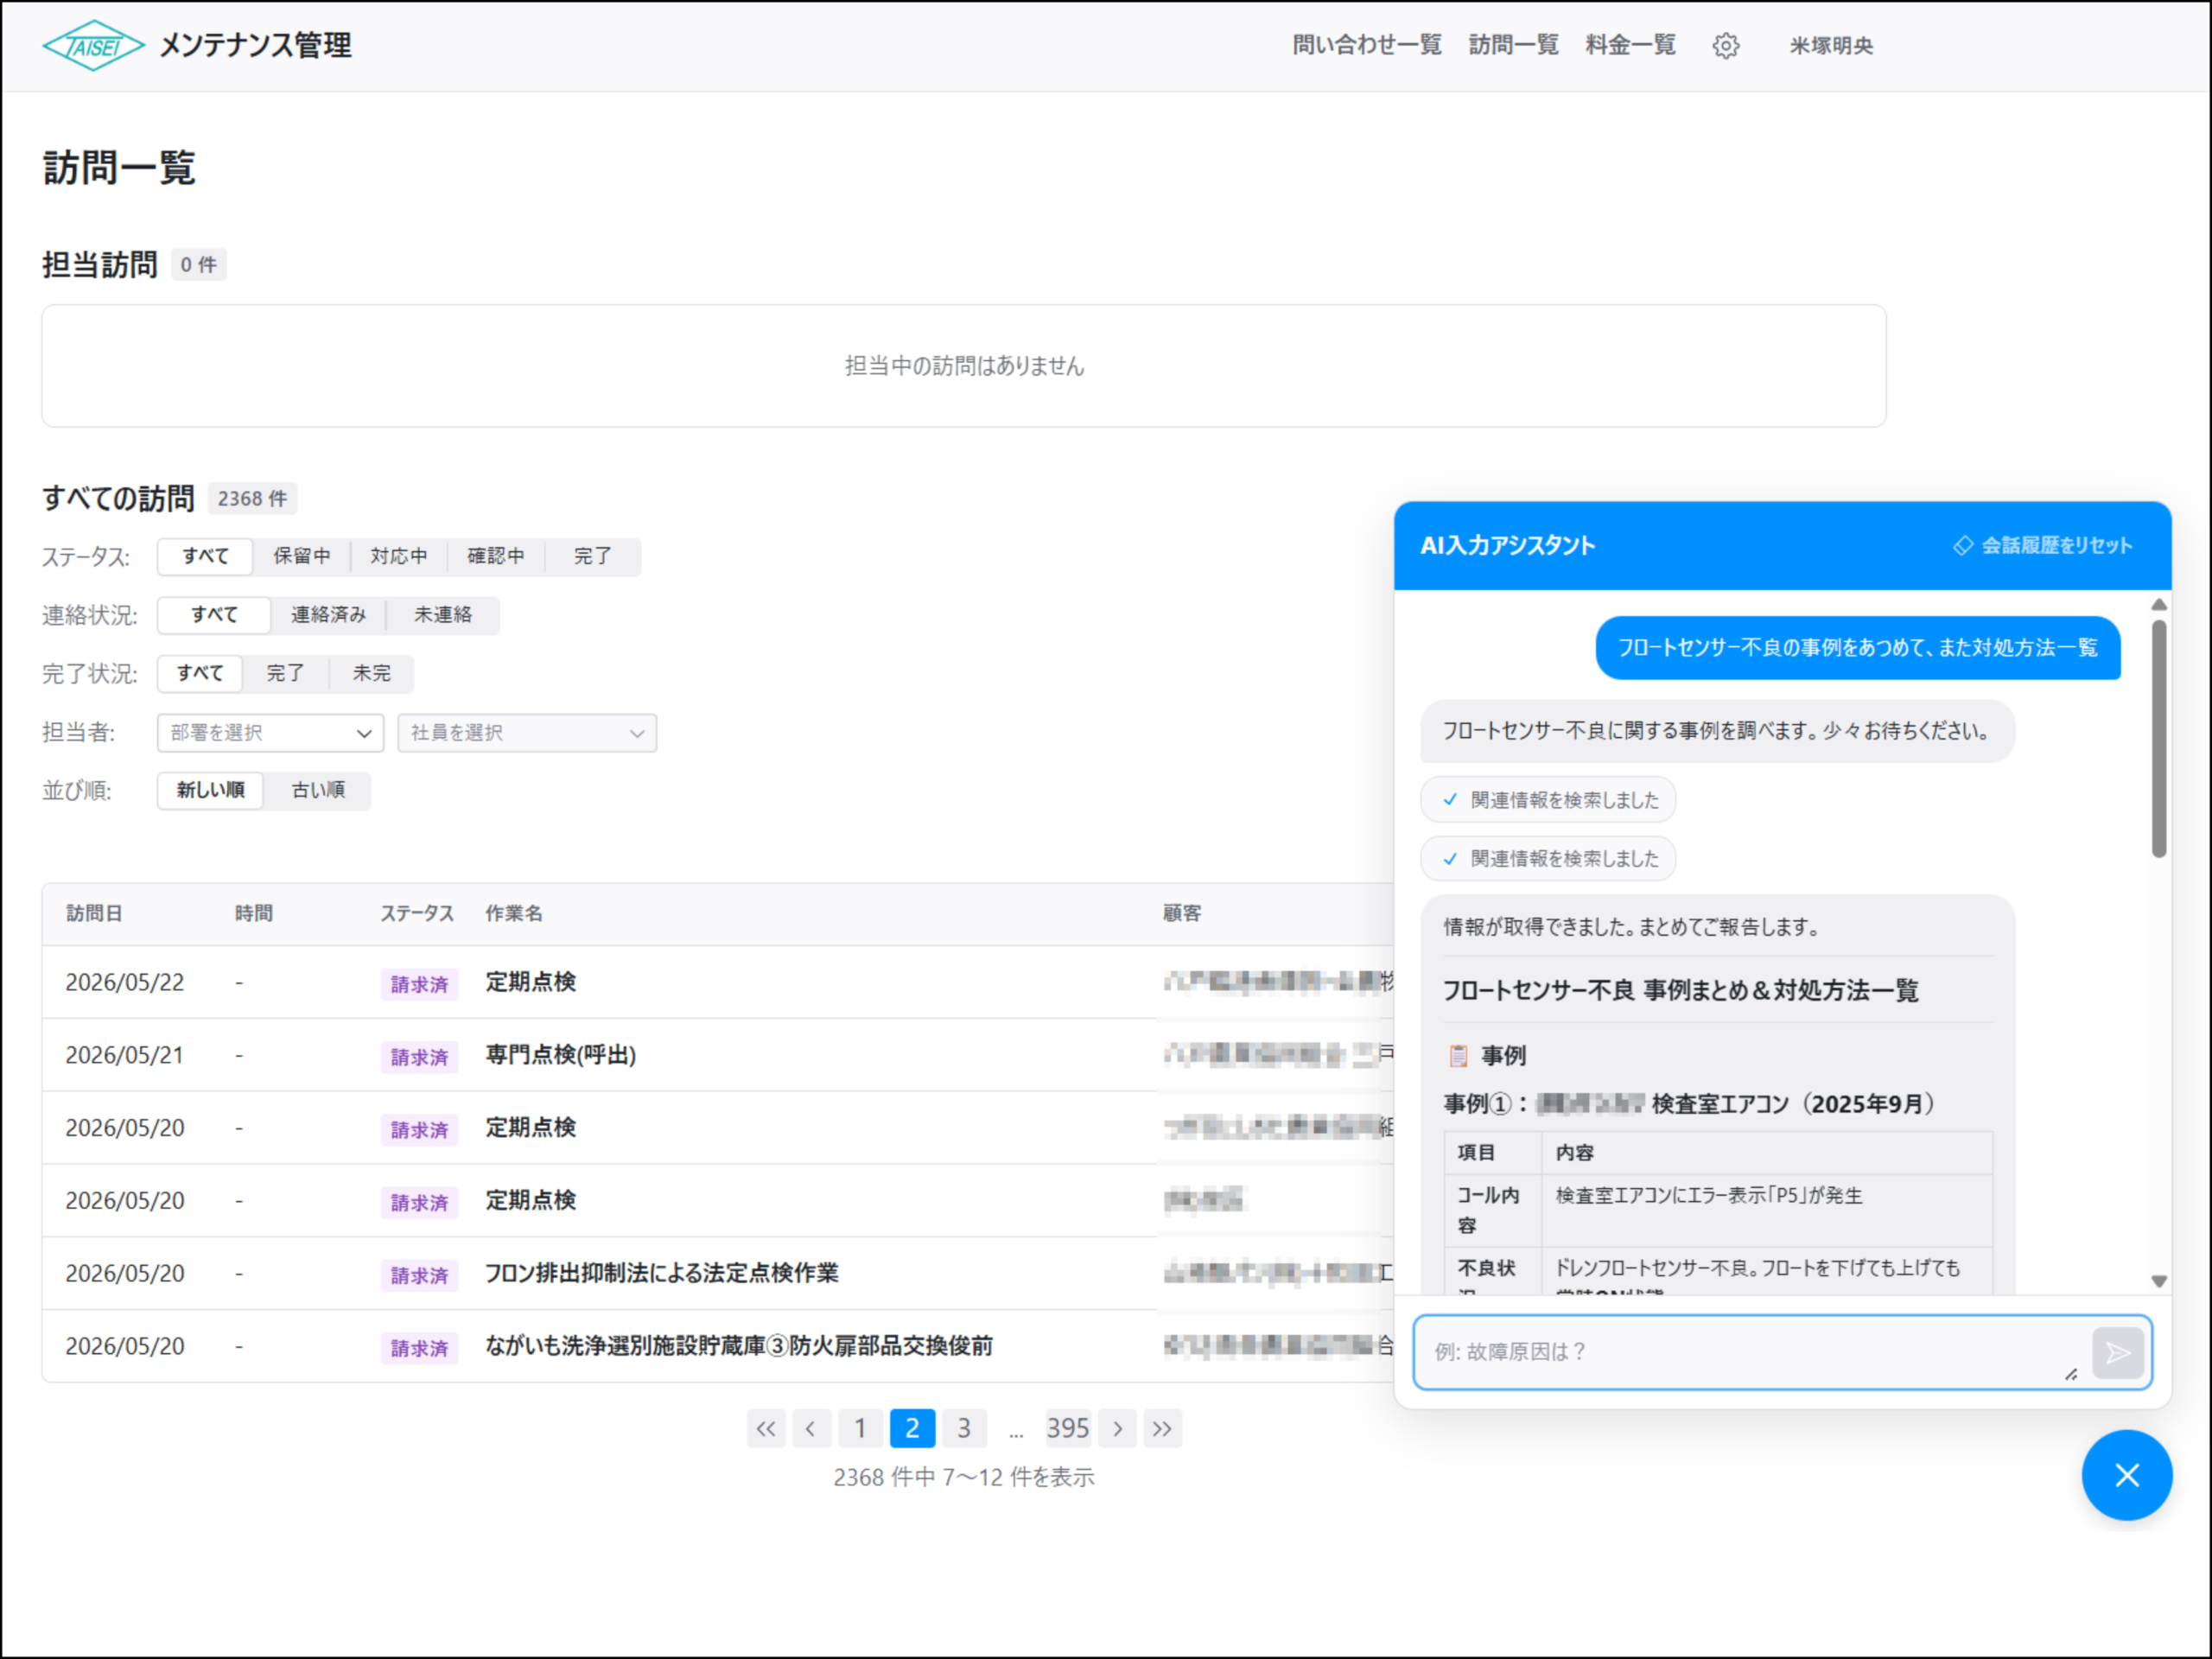Open the ながいも洗浄選別施設貯蔵庫③防火扉部品交換竣前 visit
Image resolution: width=2212 pixels, height=1659 pixels.
718,1346
